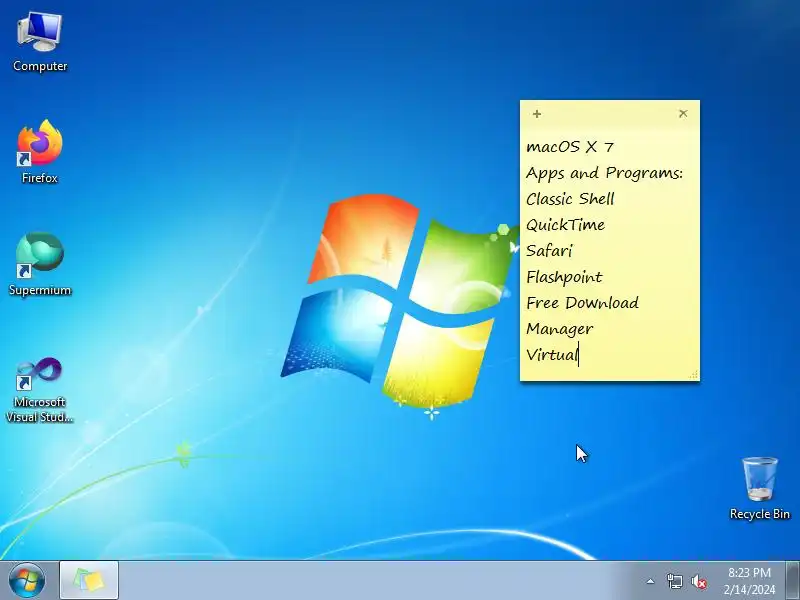
Task: Click the 'Free Download' note line
Action: point(582,303)
